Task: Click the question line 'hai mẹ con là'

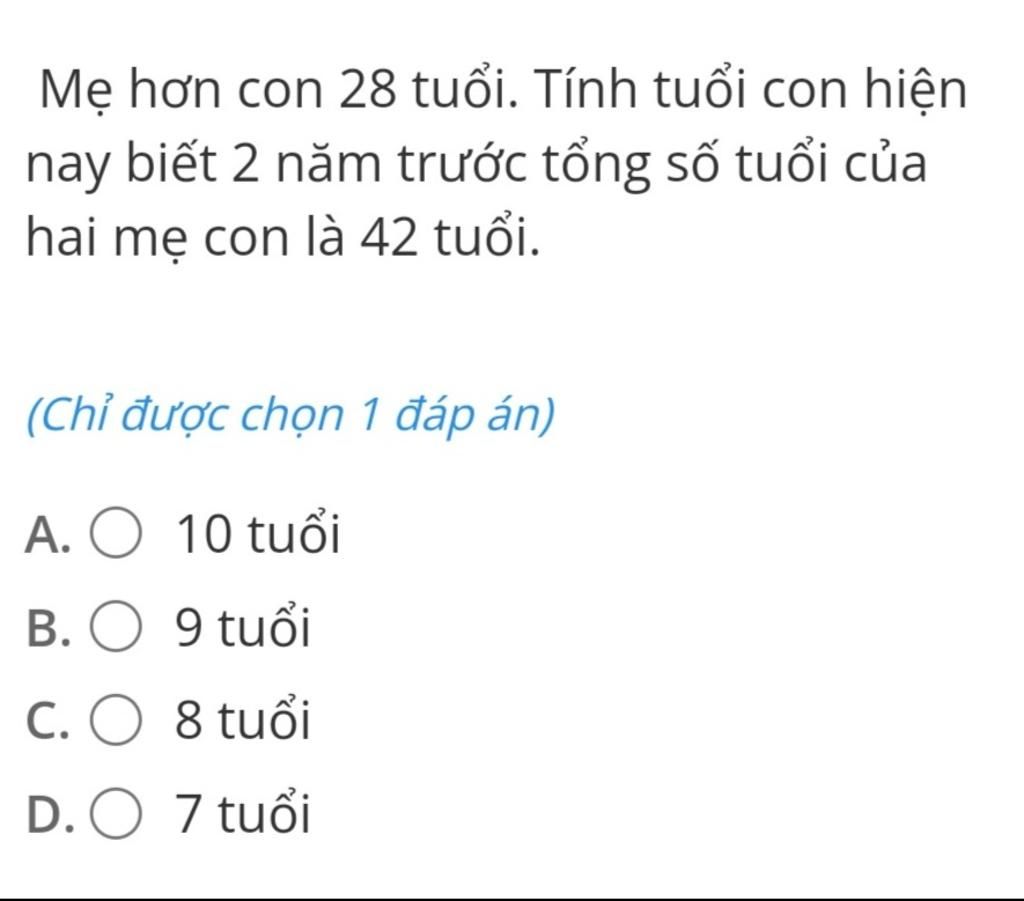Action: coord(285,237)
